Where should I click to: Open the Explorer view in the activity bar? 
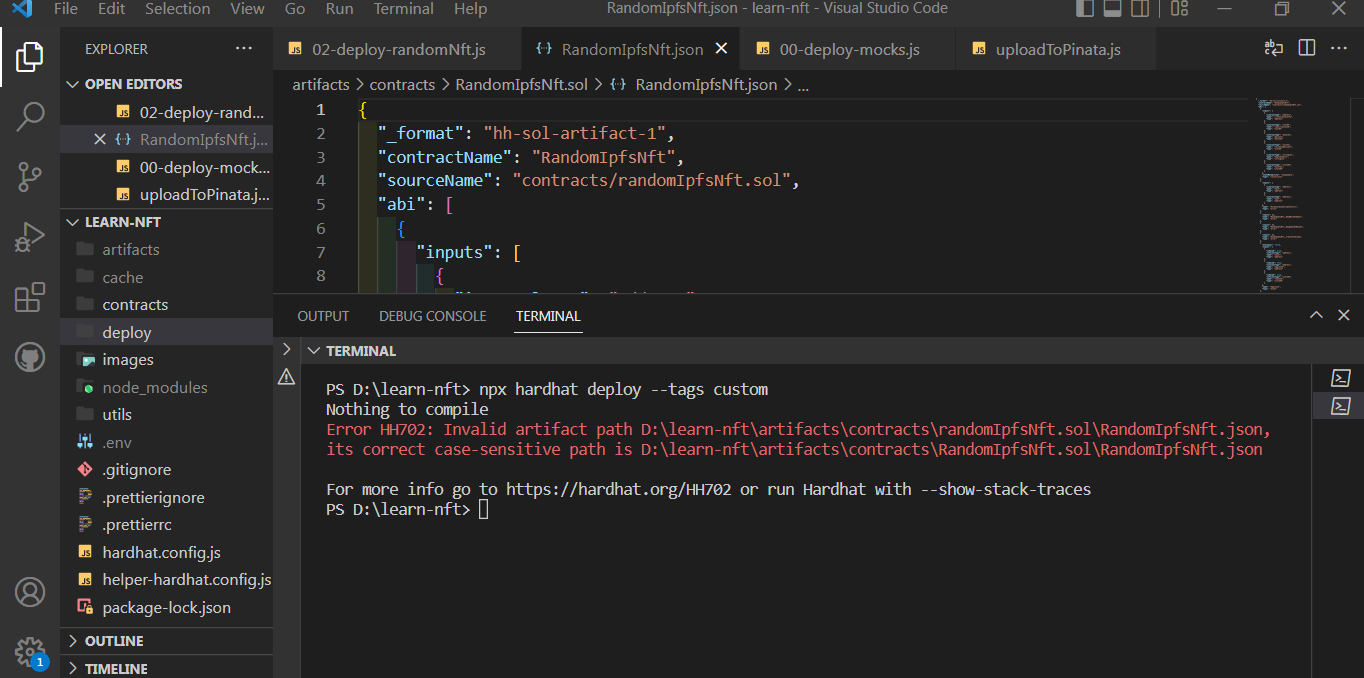click(x=30, y=56)
